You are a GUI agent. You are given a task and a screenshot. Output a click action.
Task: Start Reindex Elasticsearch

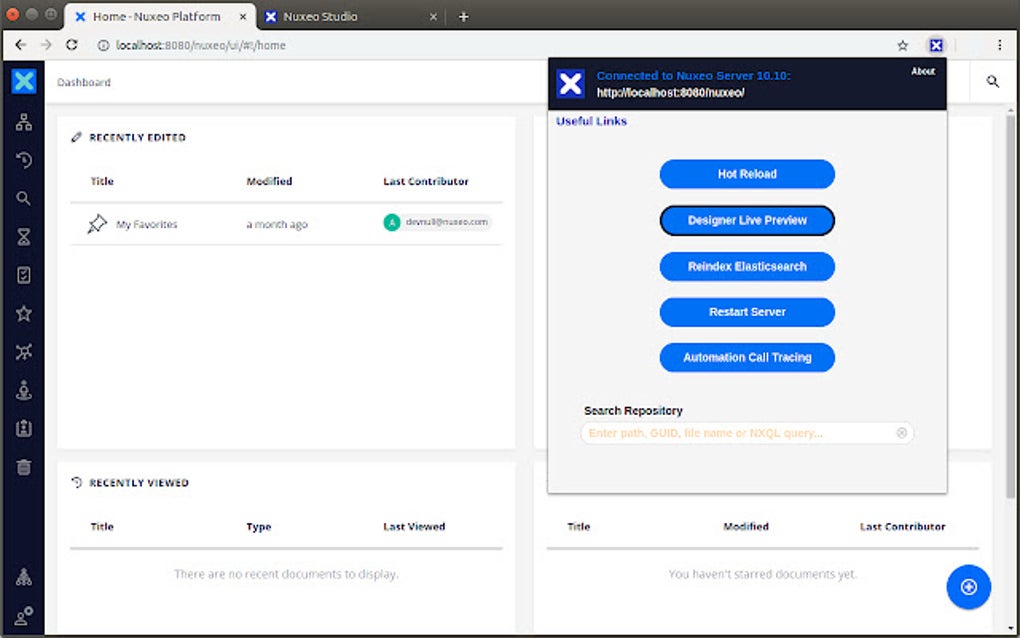point(746,266)
